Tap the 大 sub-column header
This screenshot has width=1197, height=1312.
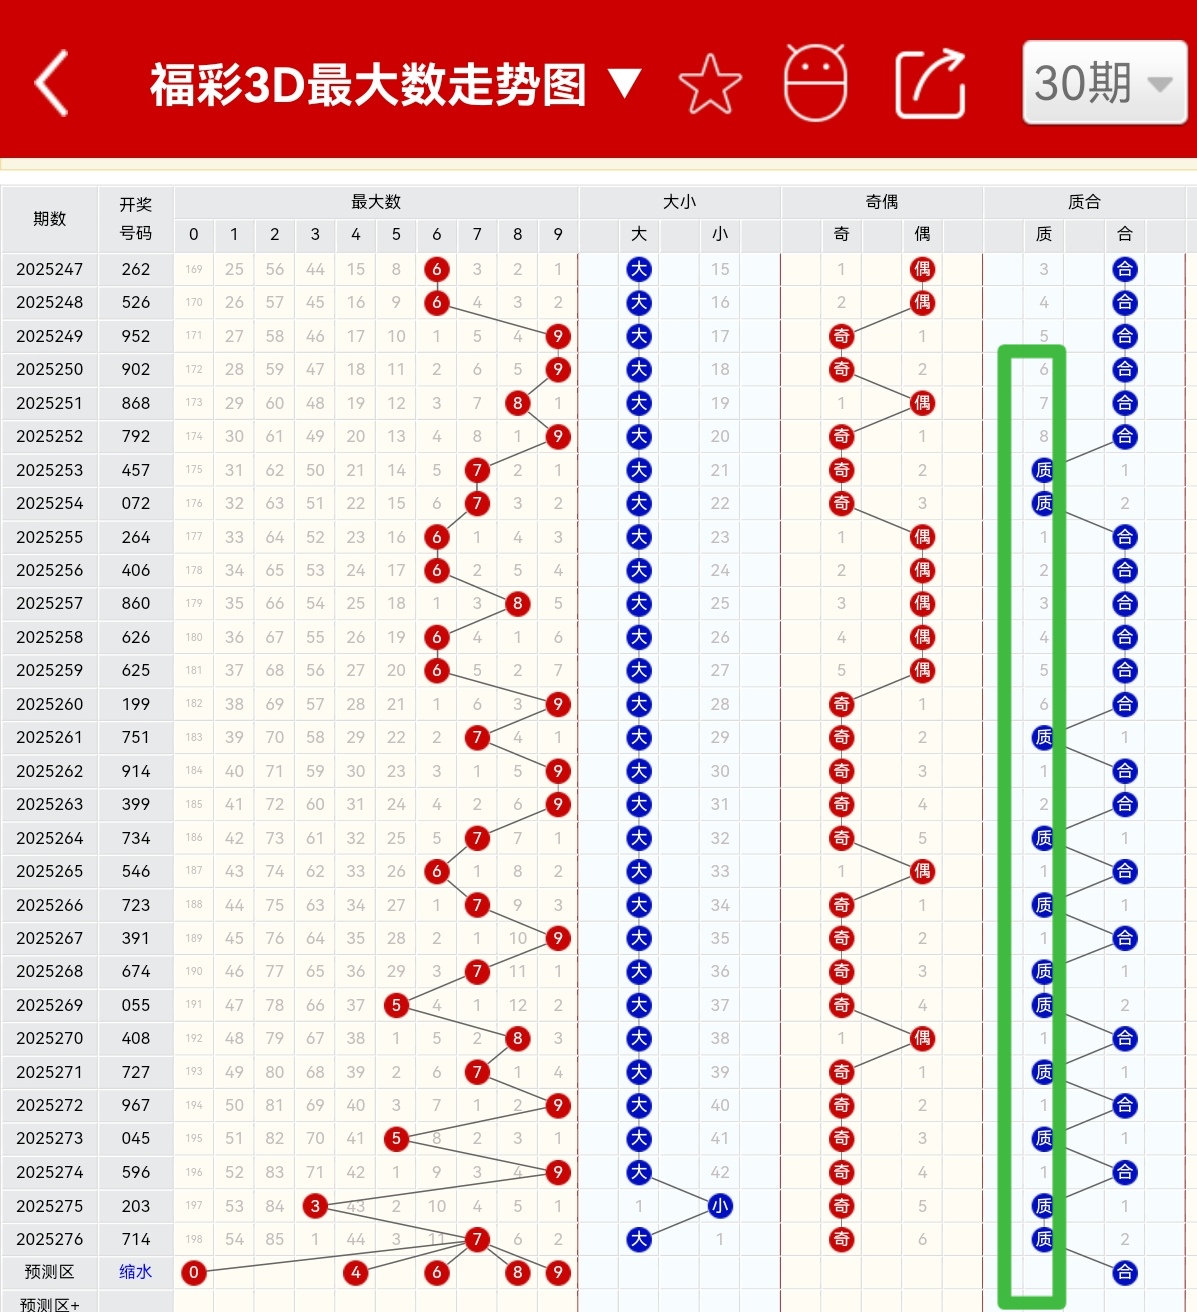click(639, 234)
